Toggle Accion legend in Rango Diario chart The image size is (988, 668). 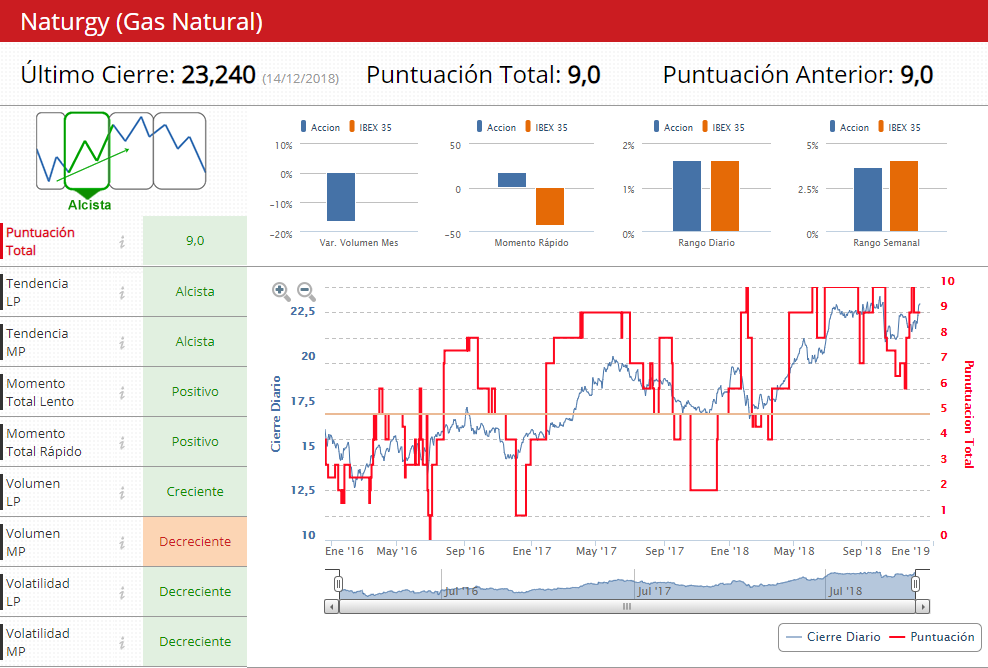[673, 127]
